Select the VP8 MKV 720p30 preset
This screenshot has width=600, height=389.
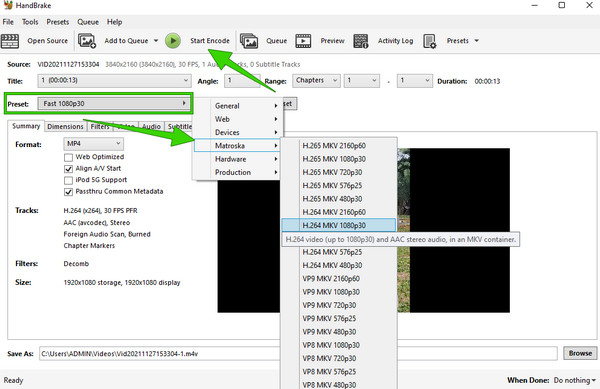pos(339,358)
